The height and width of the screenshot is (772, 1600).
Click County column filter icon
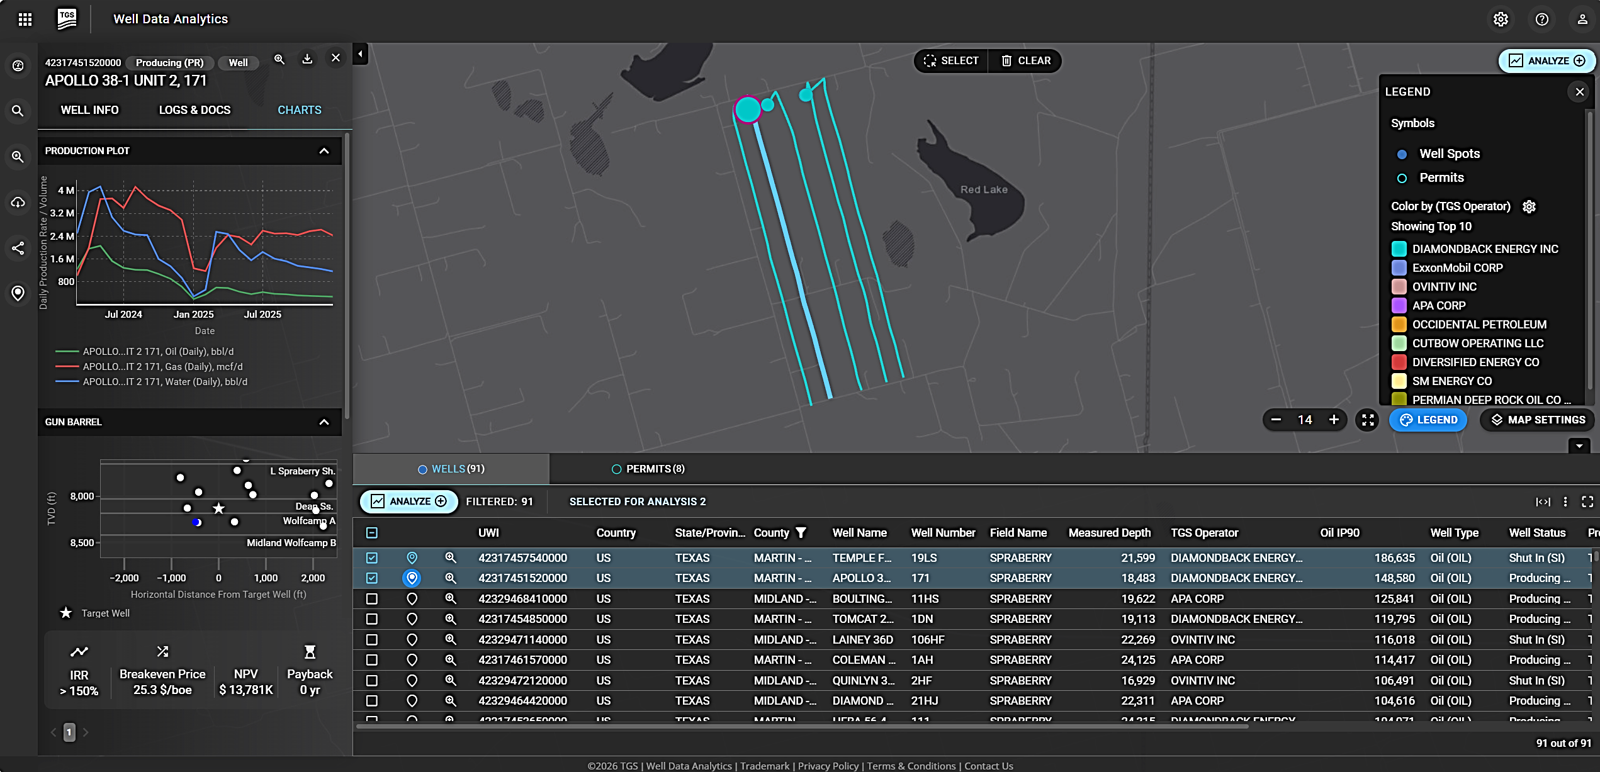pos(801,533)
